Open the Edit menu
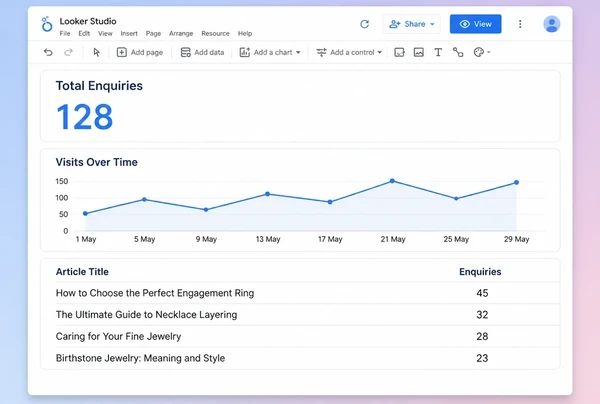600x404 pixels. click(84, 34)
